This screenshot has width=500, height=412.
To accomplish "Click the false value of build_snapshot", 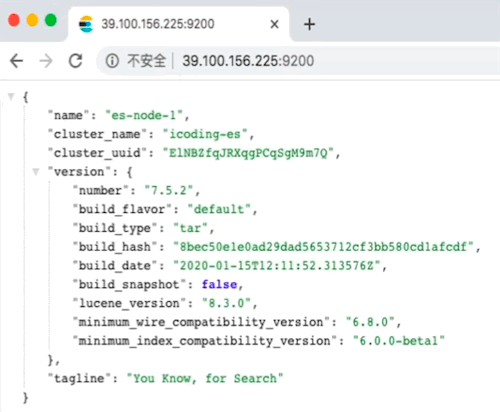I will tap(219, 284).
